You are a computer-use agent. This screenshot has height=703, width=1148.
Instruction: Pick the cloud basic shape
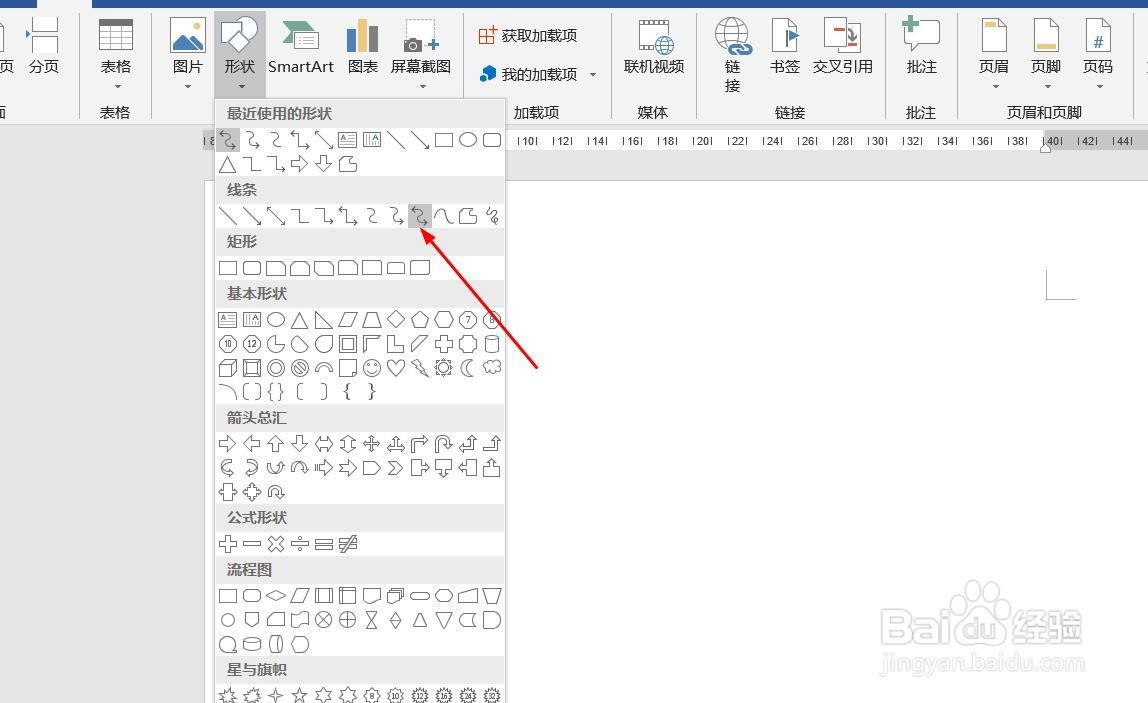click(492, 368)
